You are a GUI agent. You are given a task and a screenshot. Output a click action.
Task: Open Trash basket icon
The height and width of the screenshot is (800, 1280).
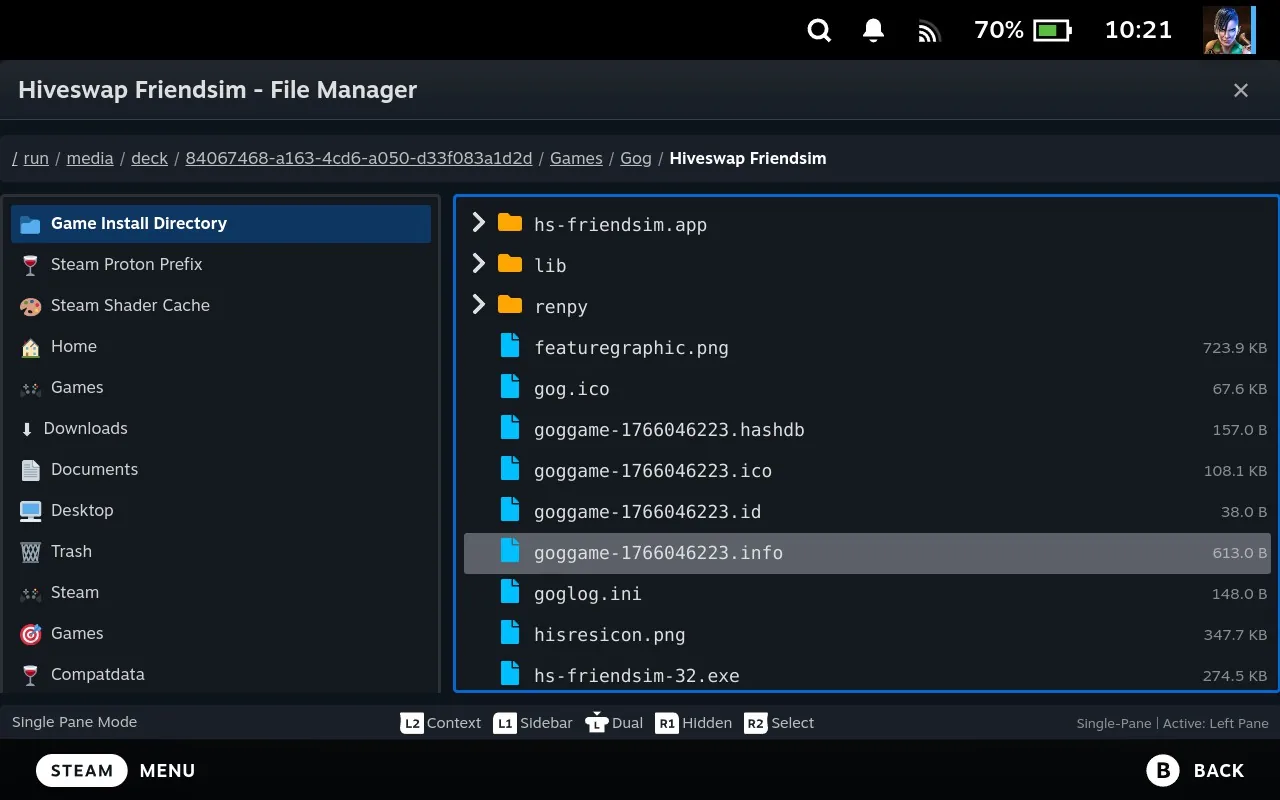tap(30, 552)
